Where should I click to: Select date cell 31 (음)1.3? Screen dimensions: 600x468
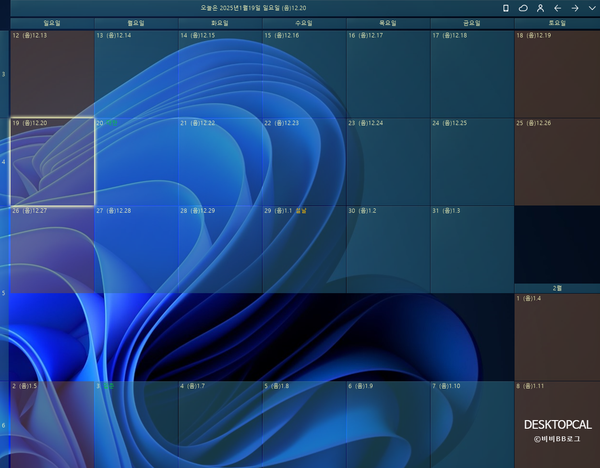pyautogui.click(x=472, y=249)
